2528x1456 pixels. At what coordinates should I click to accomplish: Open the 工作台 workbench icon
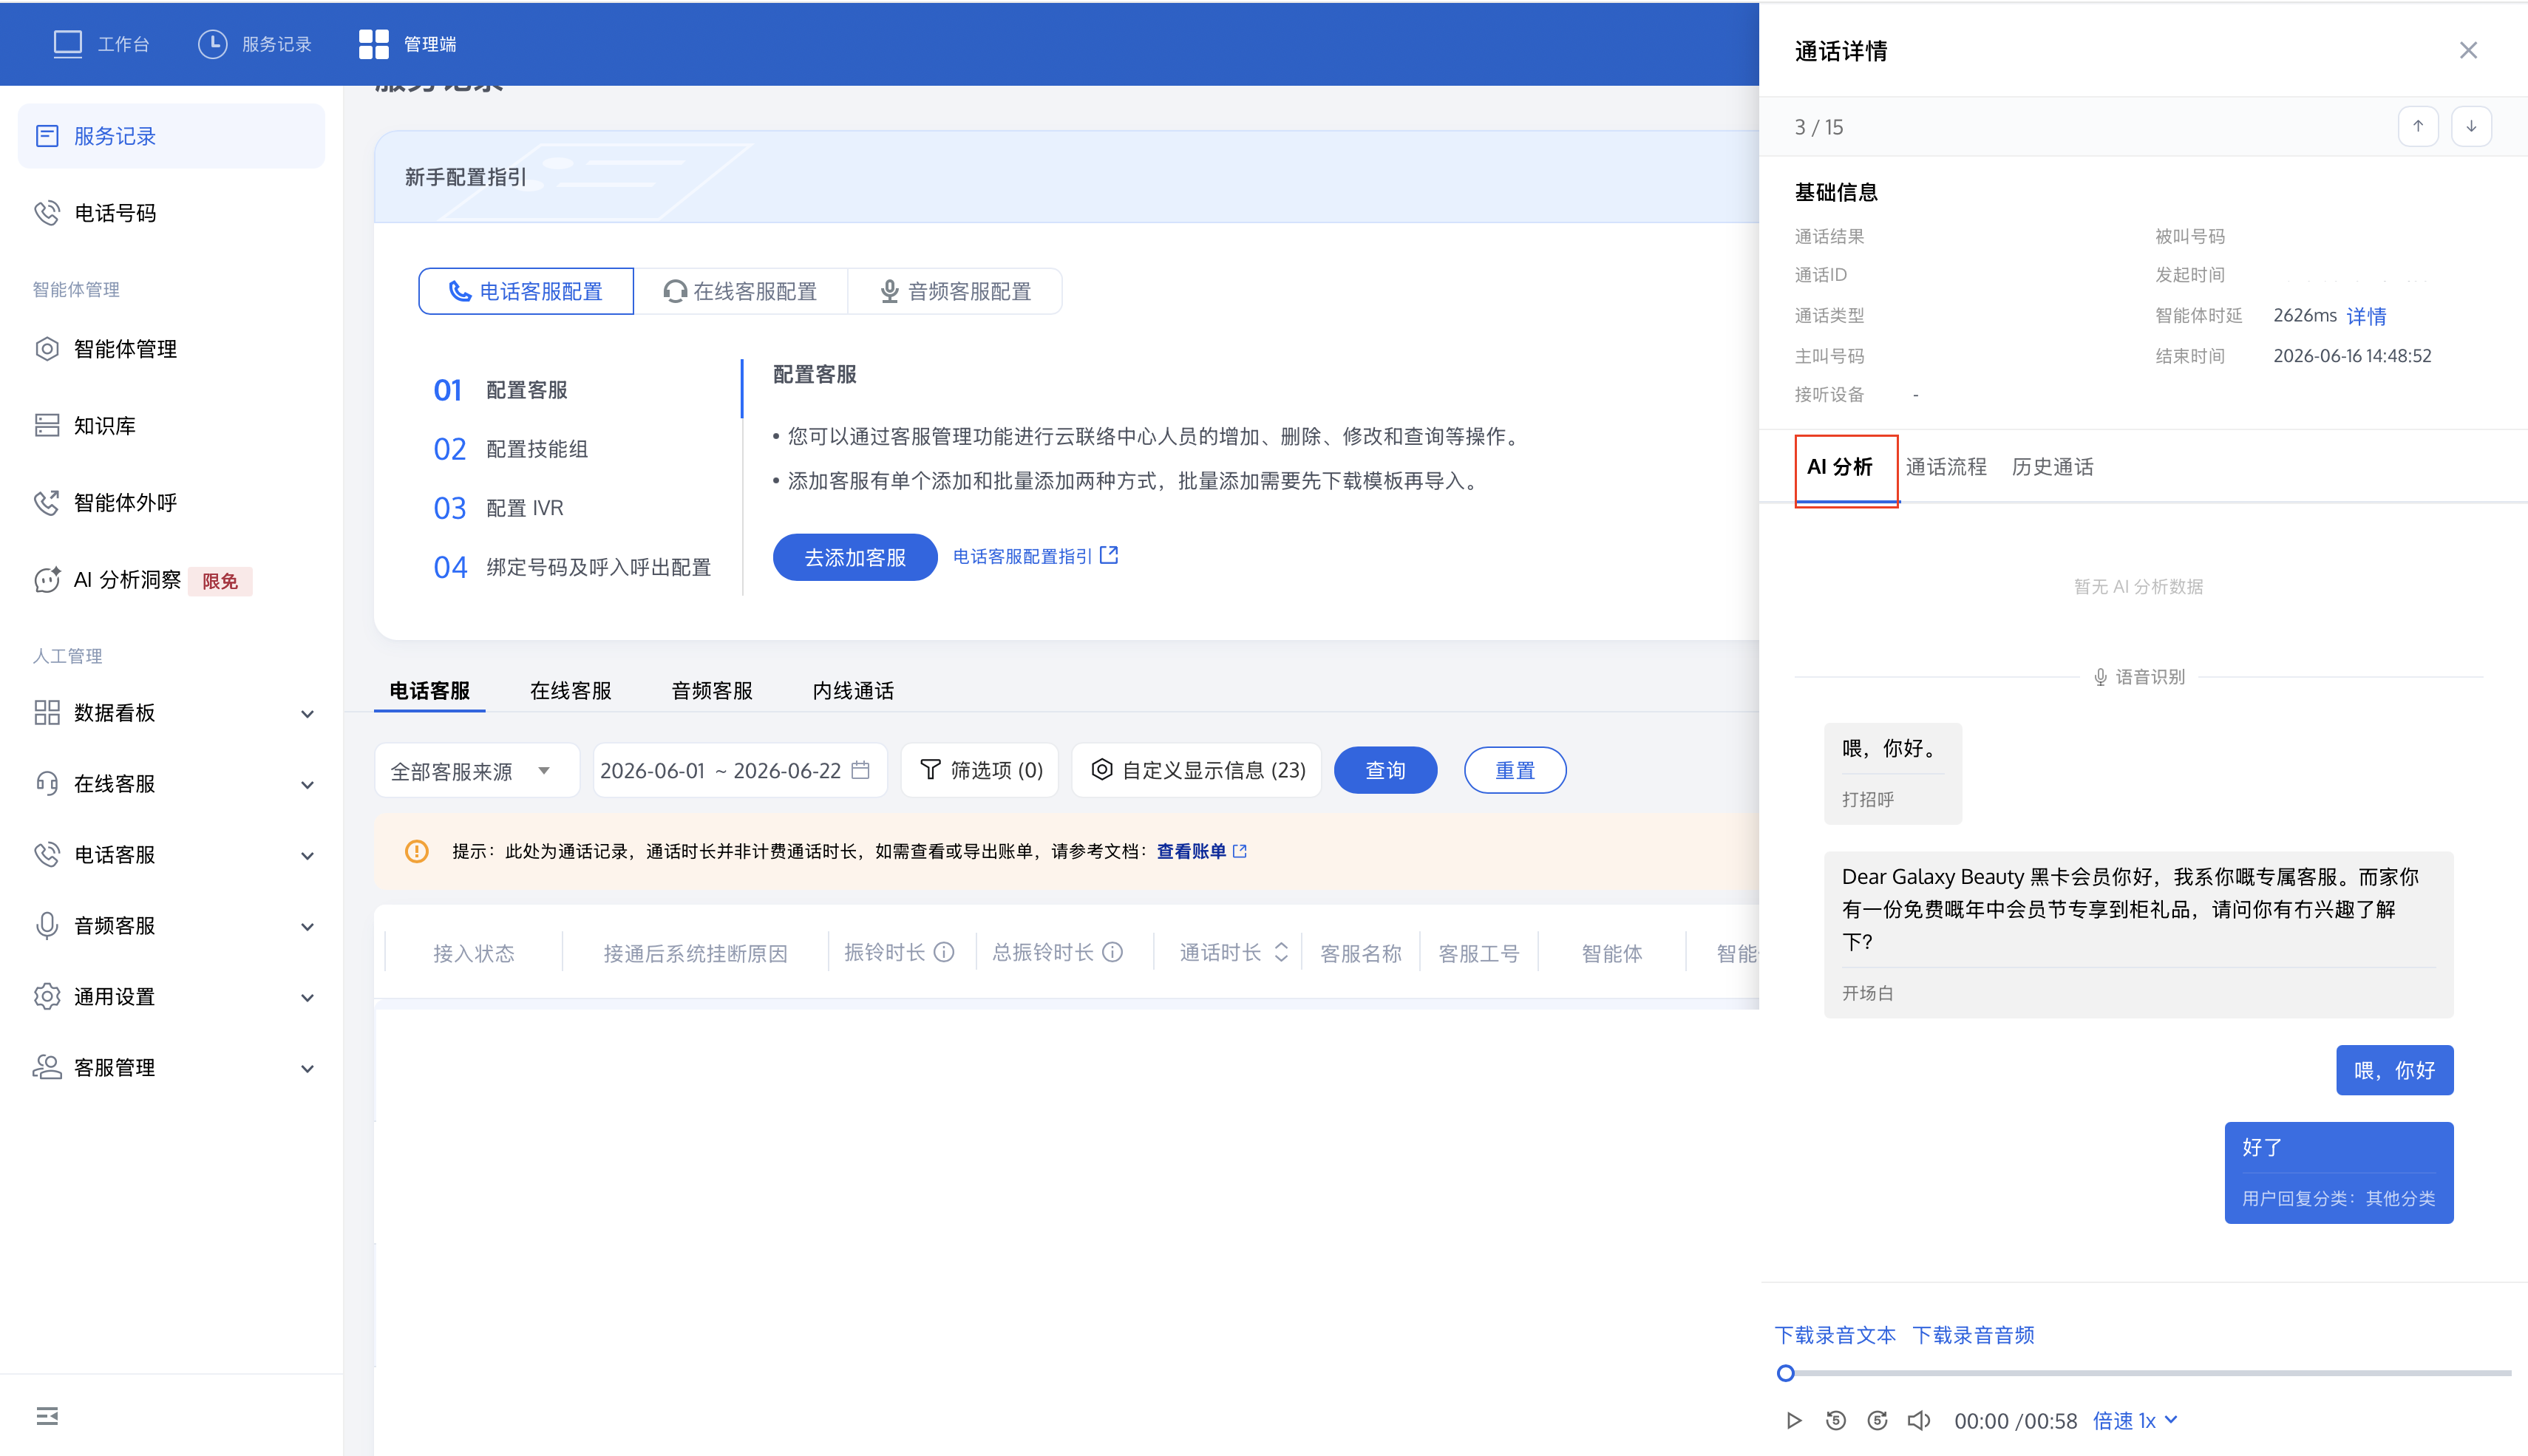(67, 44)
